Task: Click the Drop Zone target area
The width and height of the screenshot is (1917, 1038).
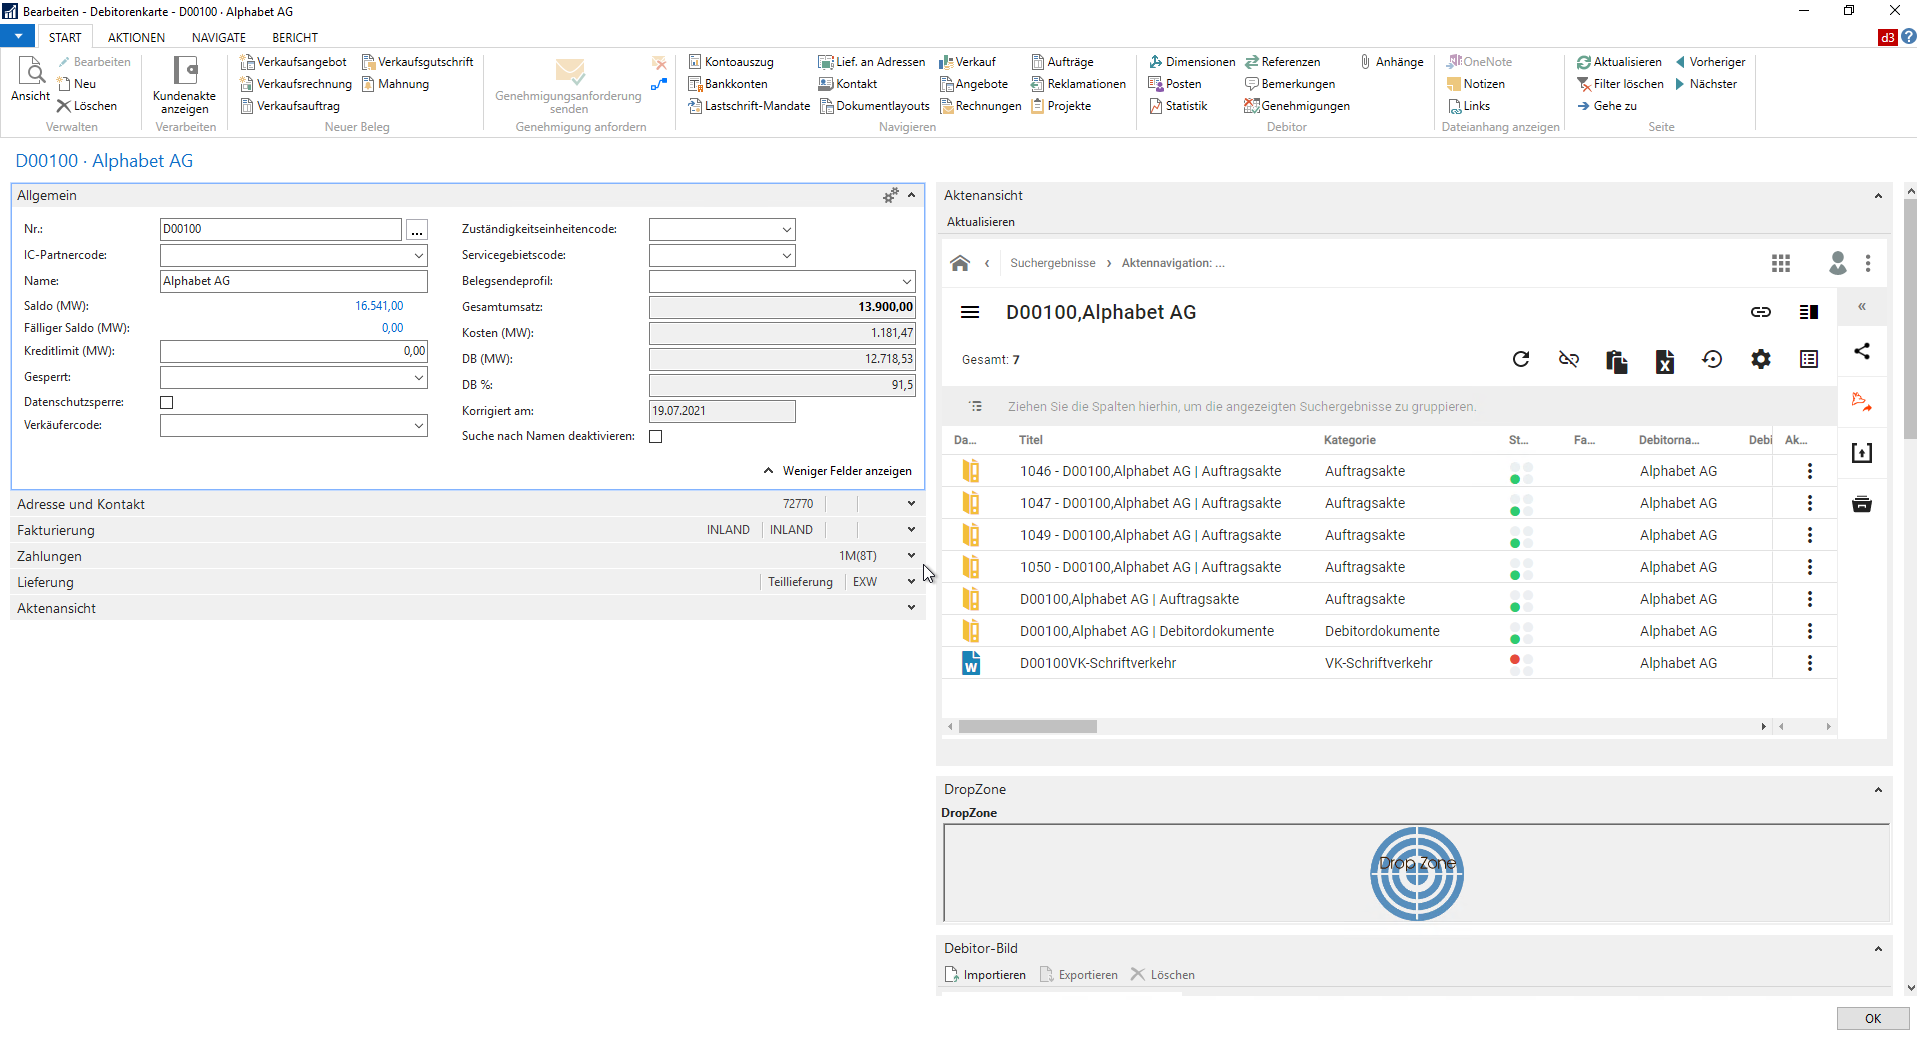Action: [1417, 873]
